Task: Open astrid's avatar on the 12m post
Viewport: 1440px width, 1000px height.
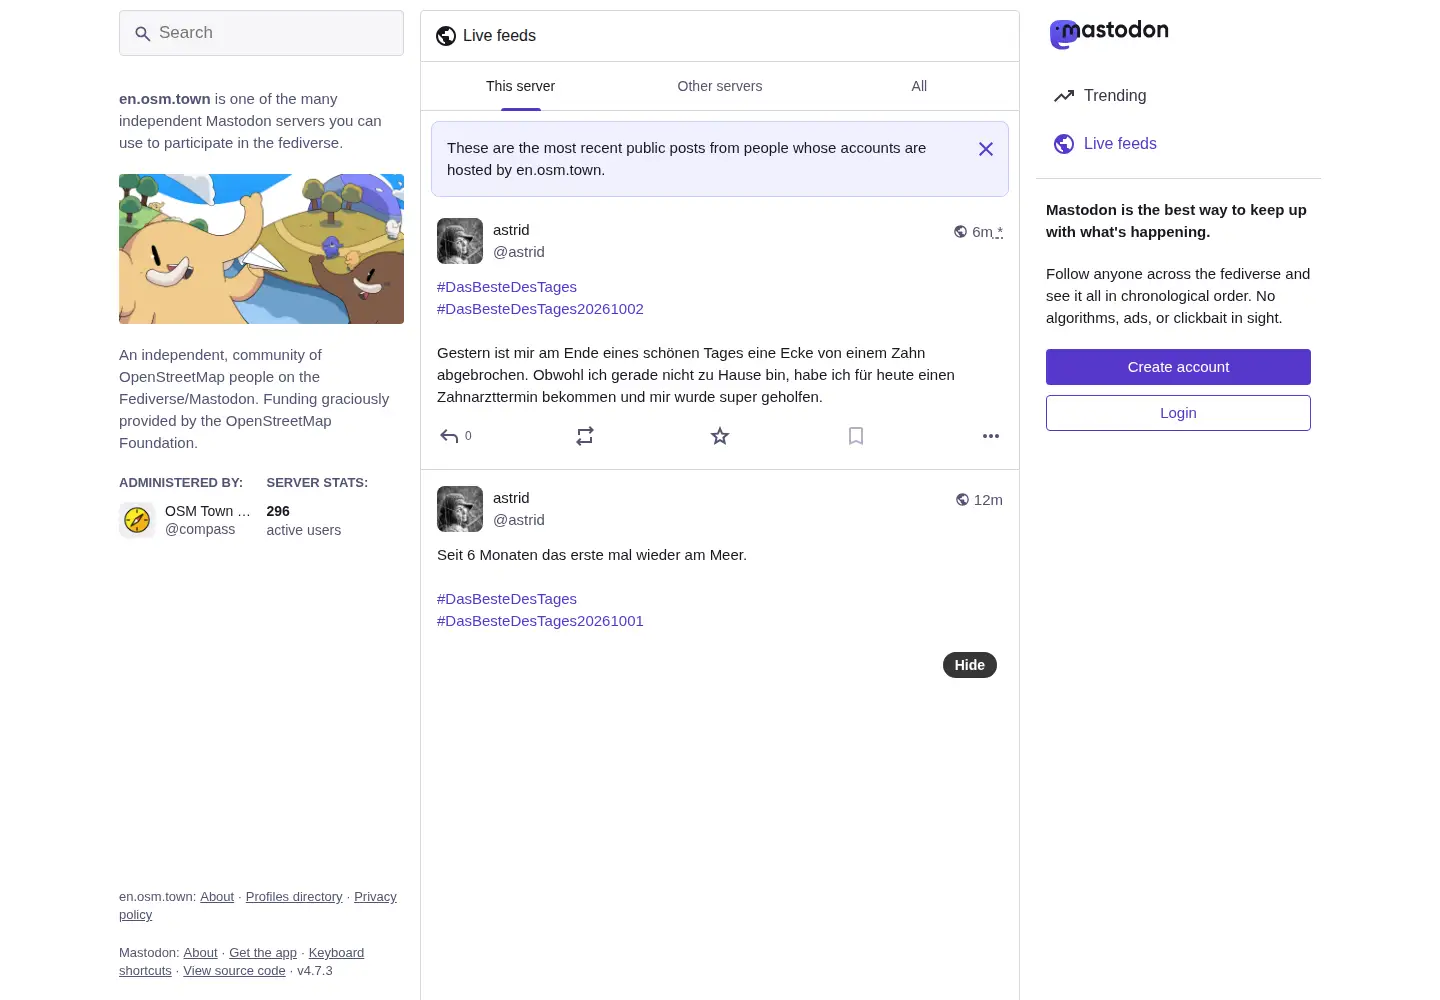Action: [460, 509]
